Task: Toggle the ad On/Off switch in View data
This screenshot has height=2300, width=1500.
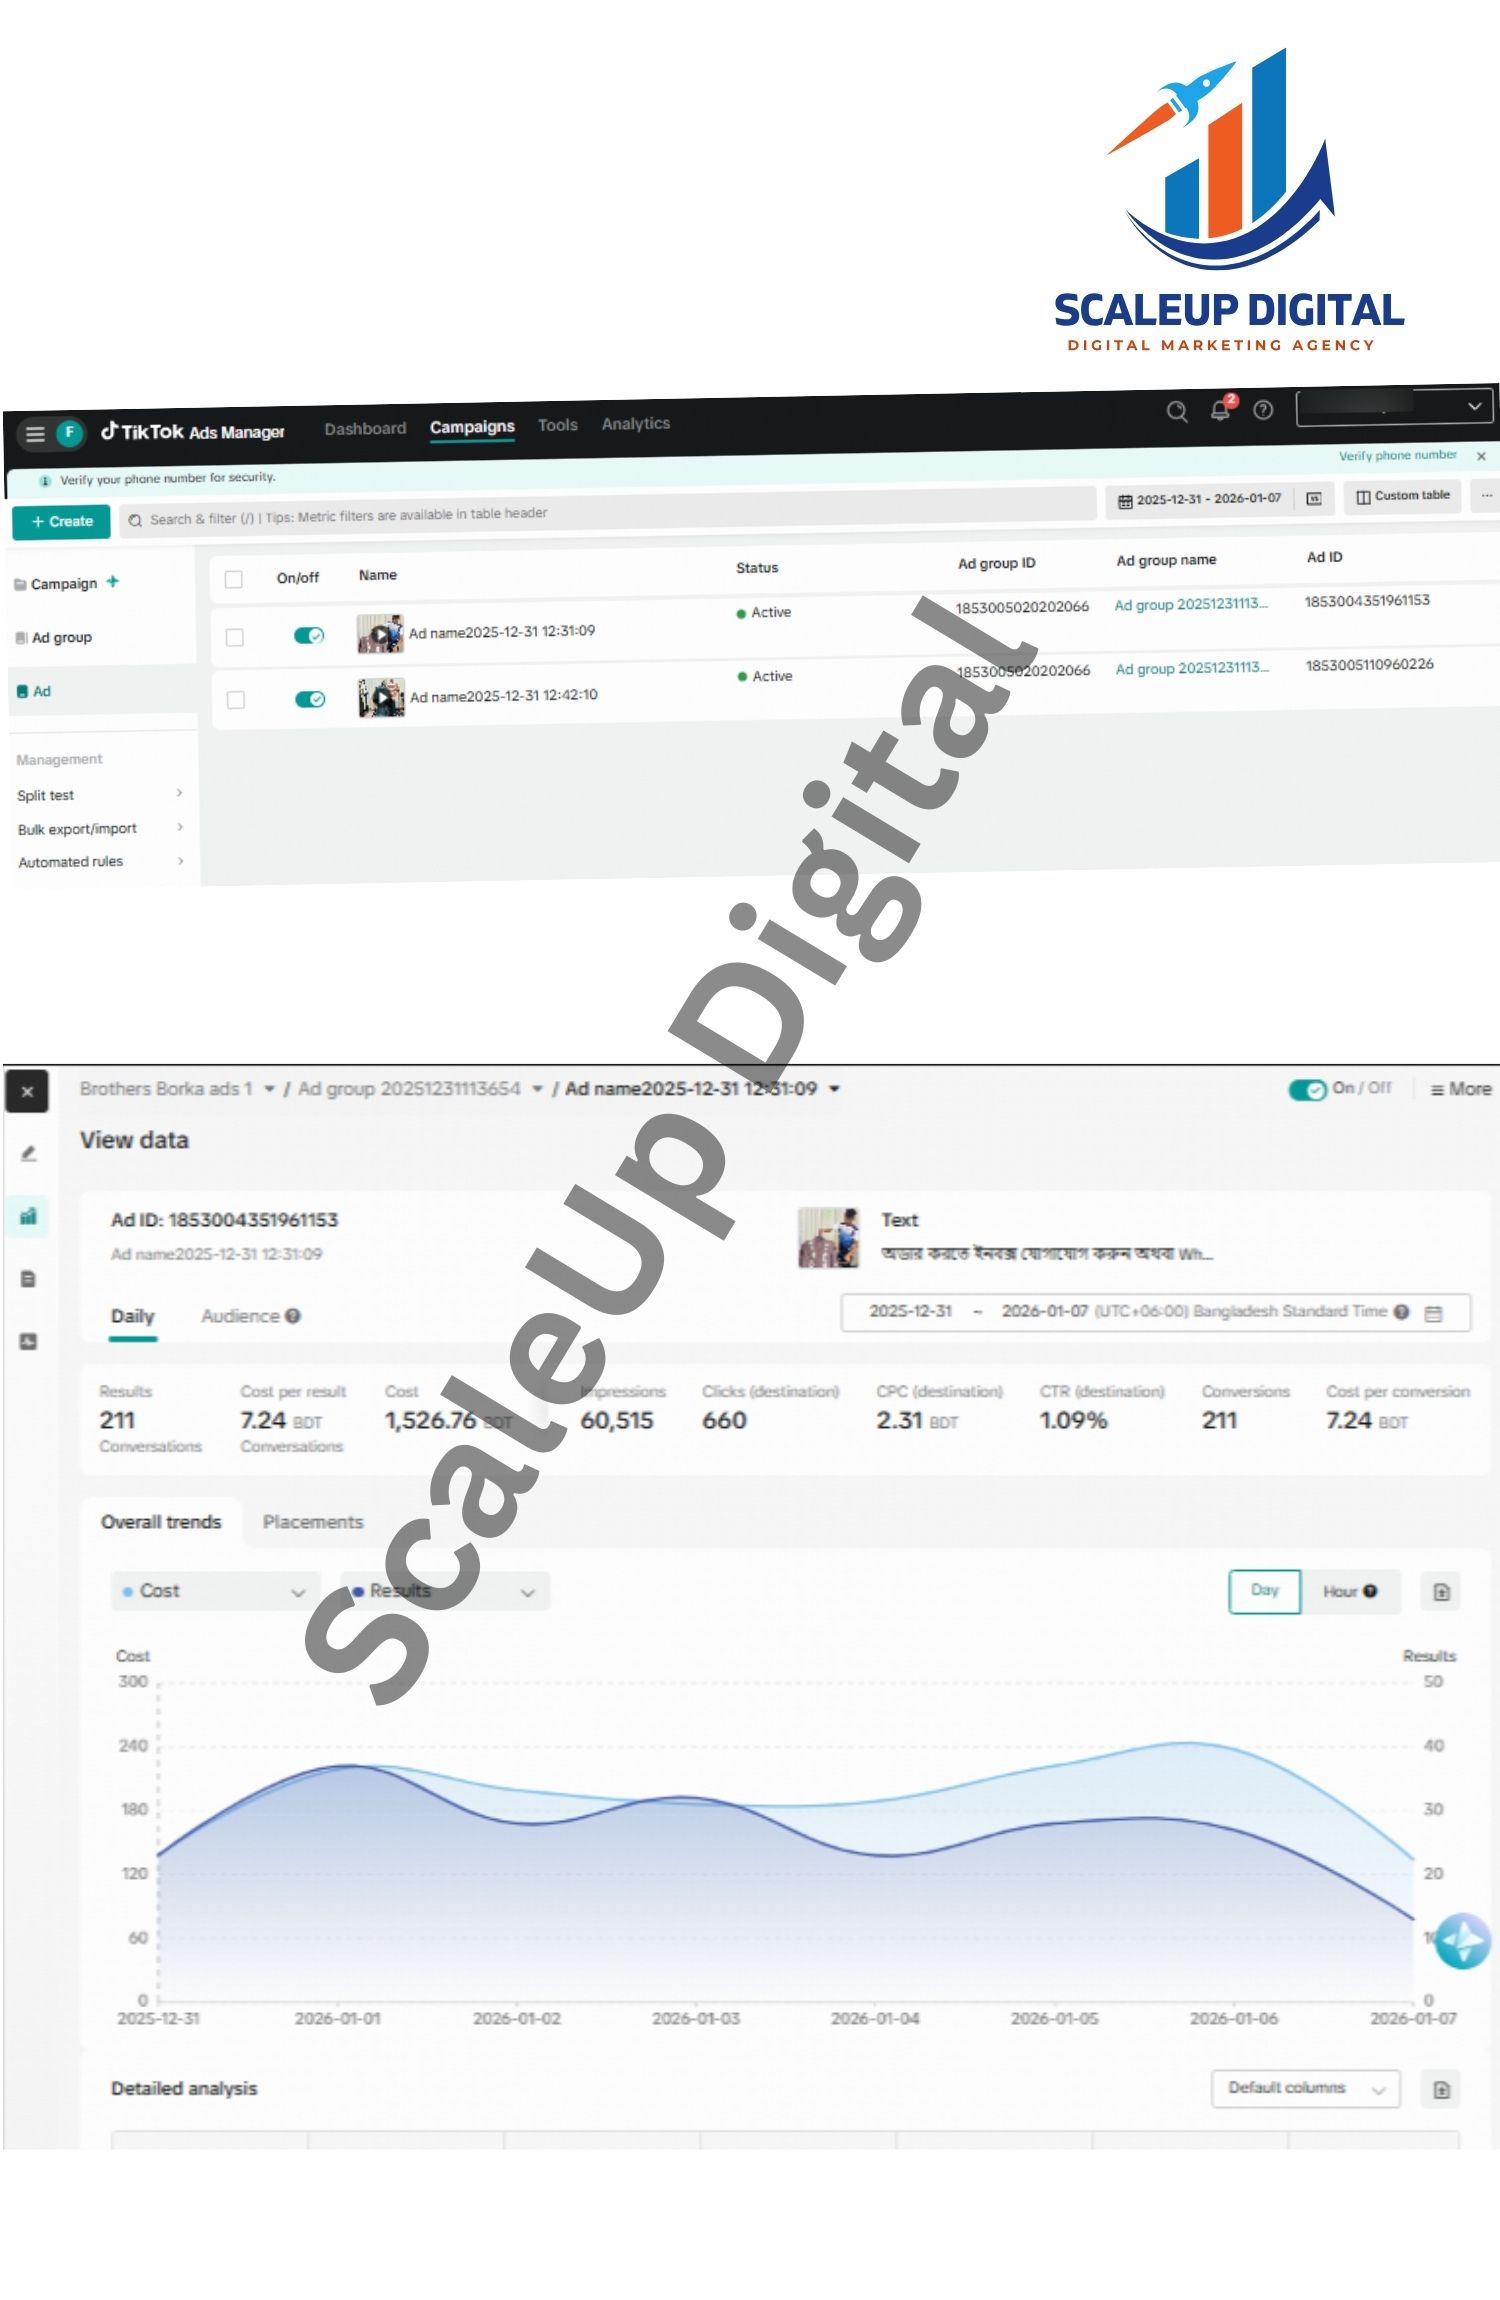Action: [1307, 1089]
